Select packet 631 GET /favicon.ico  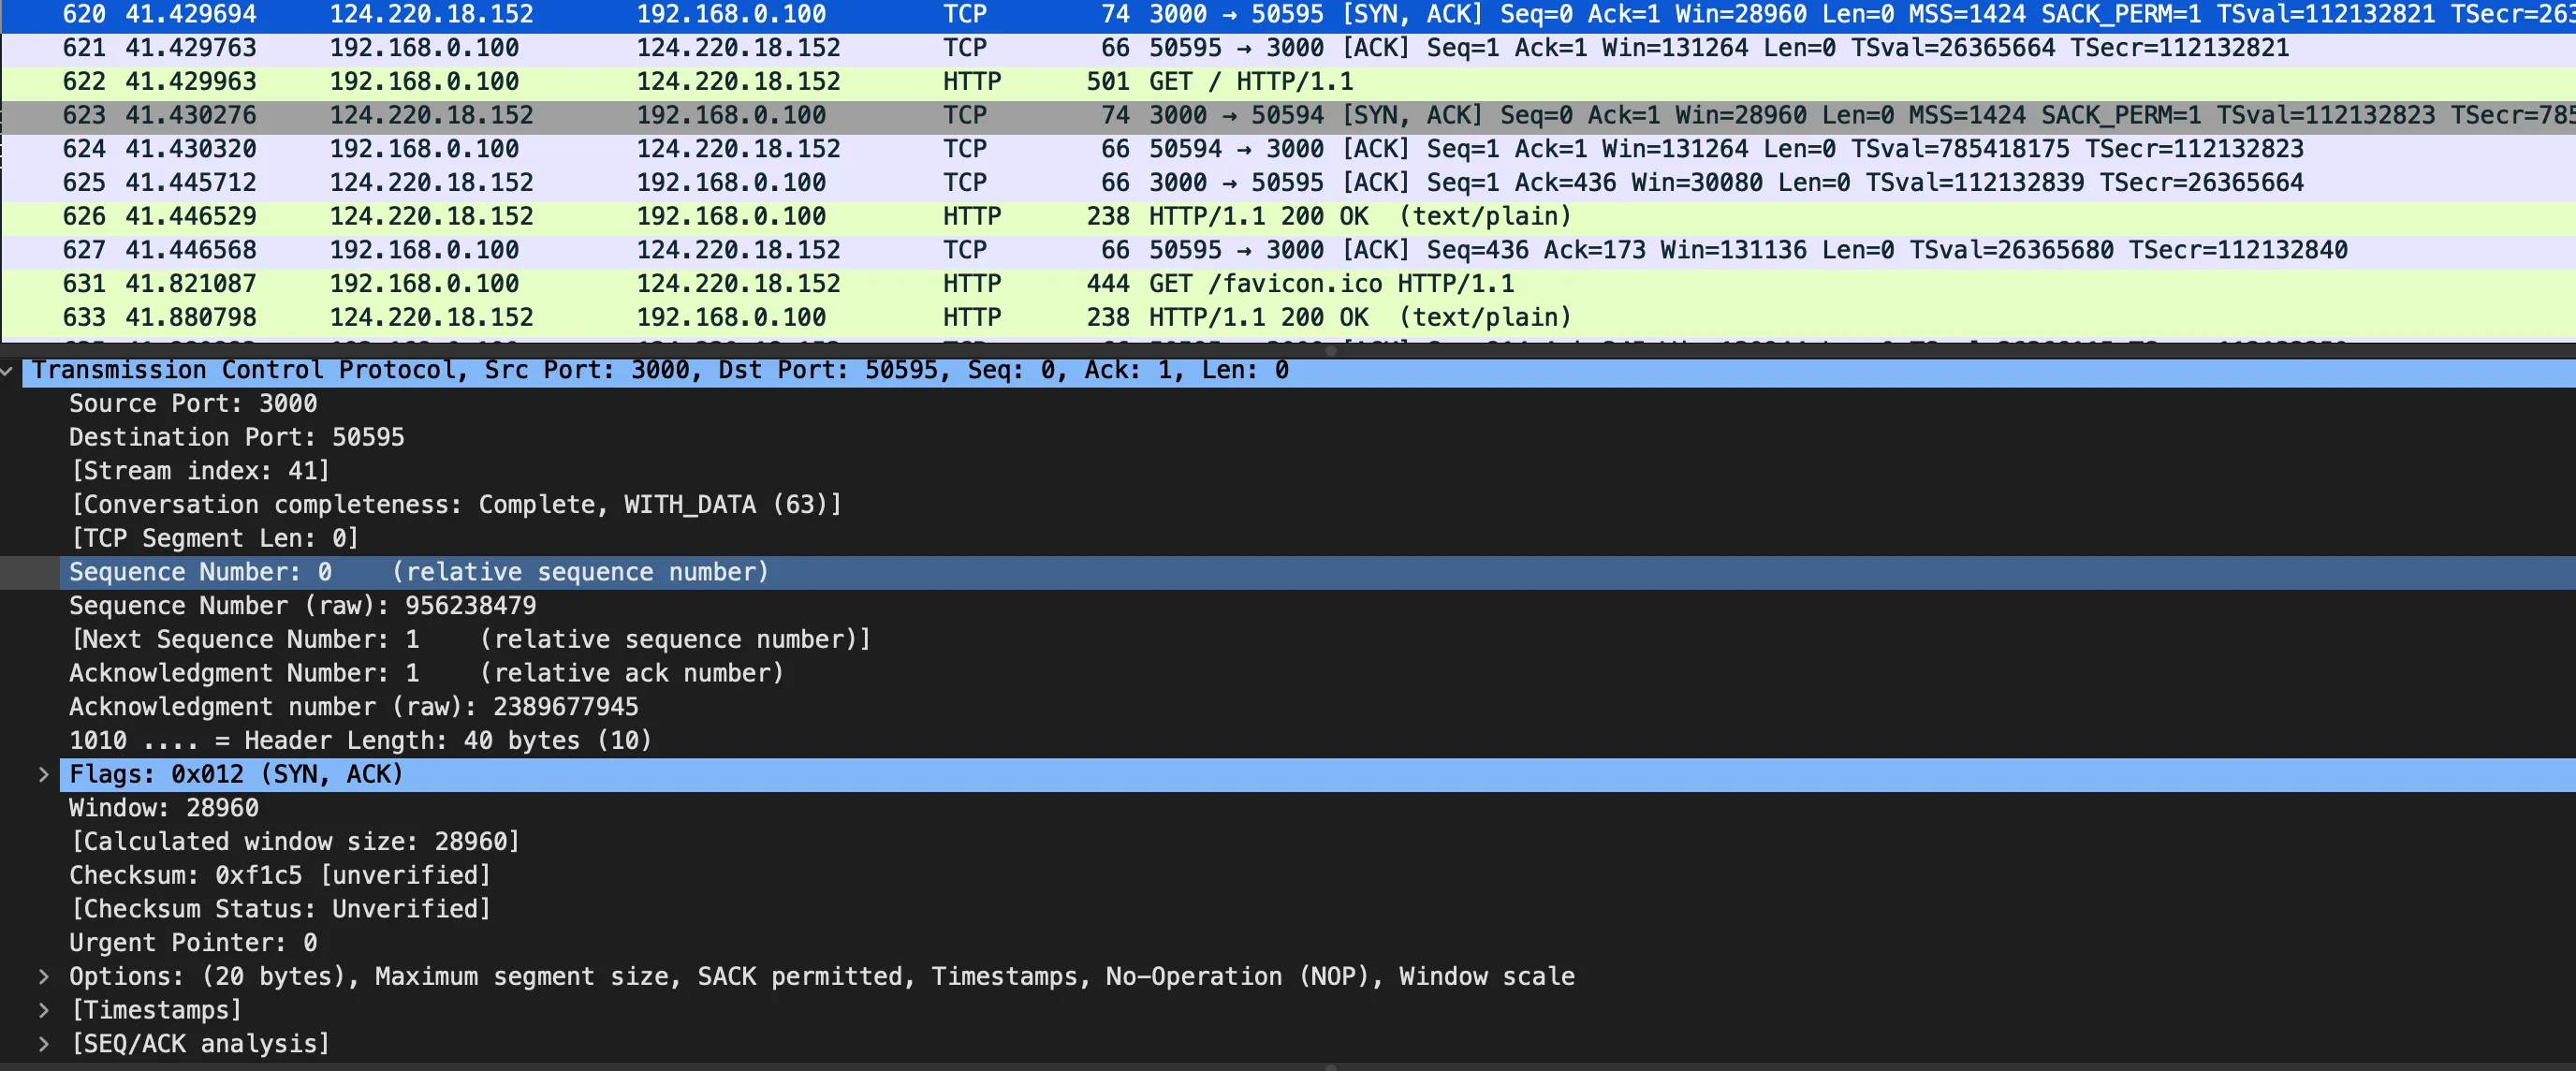pyautogui.click(x=1288, y=284)
